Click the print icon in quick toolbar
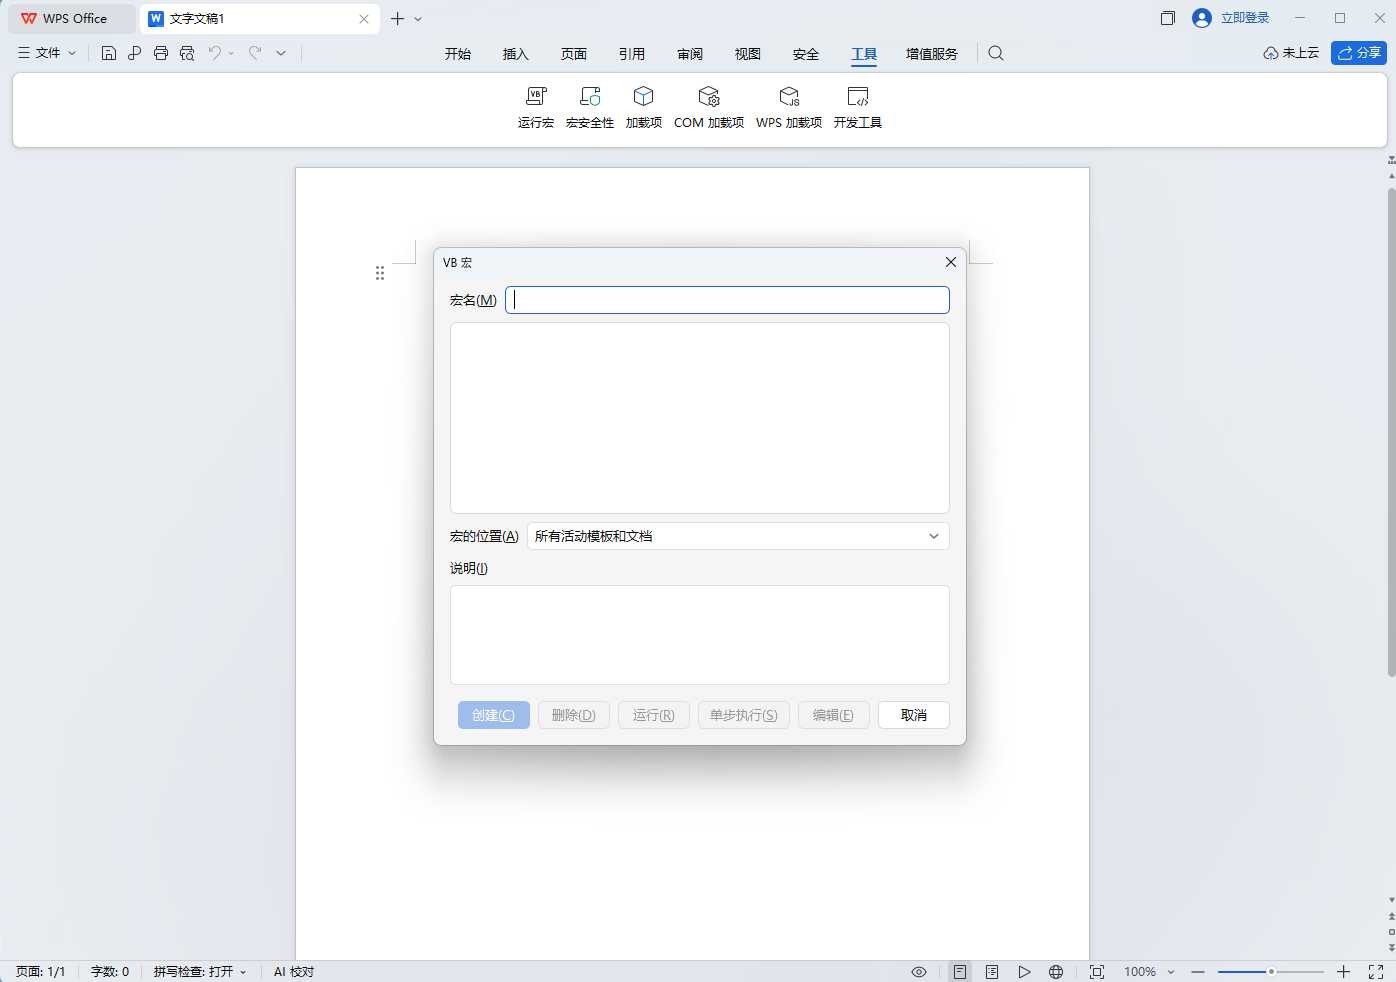The width and height of the screenshot is (1396, 982). pos(161,53)
